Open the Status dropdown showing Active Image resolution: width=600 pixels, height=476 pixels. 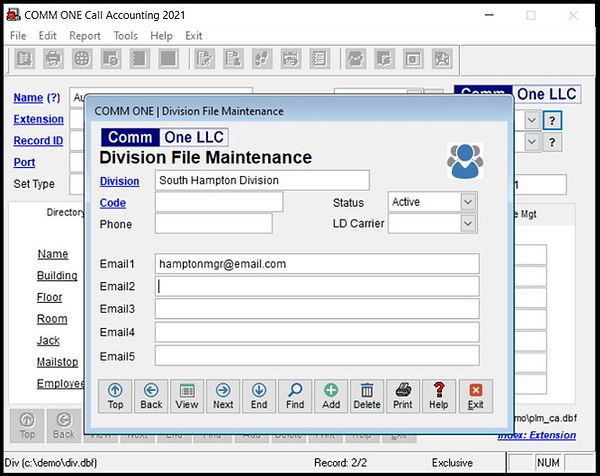tap(468, 202)
